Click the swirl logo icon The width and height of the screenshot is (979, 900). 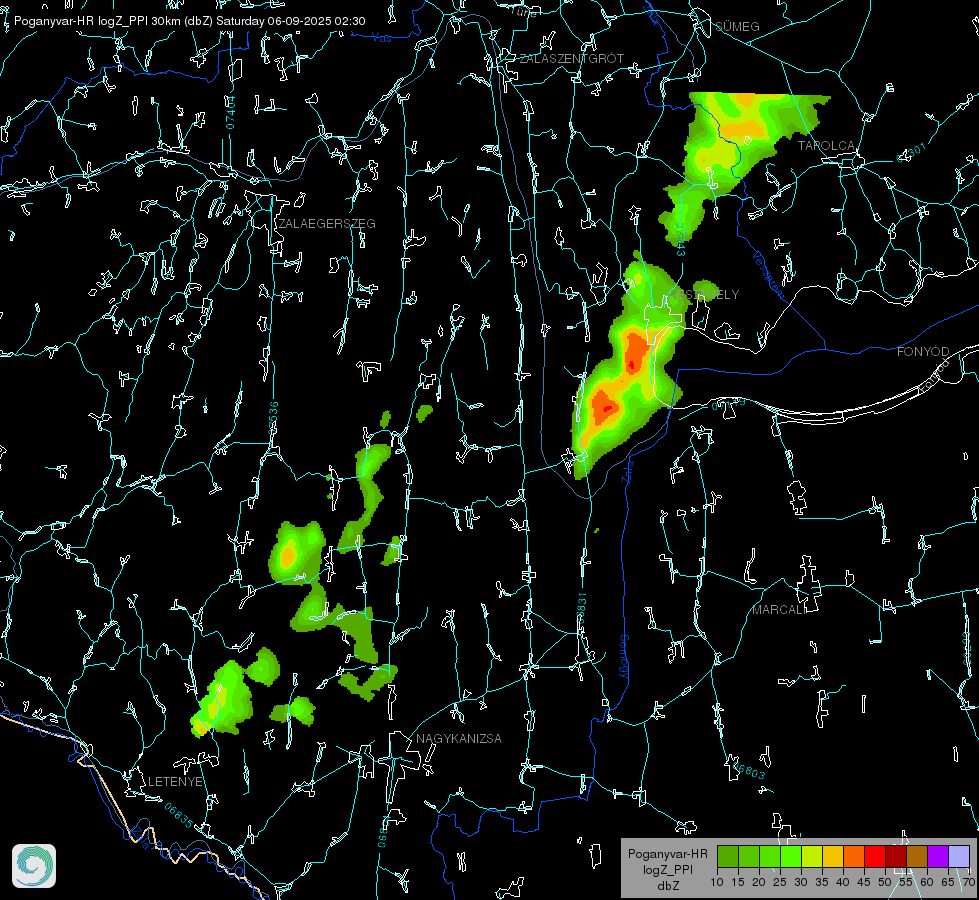tap(34, 866)
